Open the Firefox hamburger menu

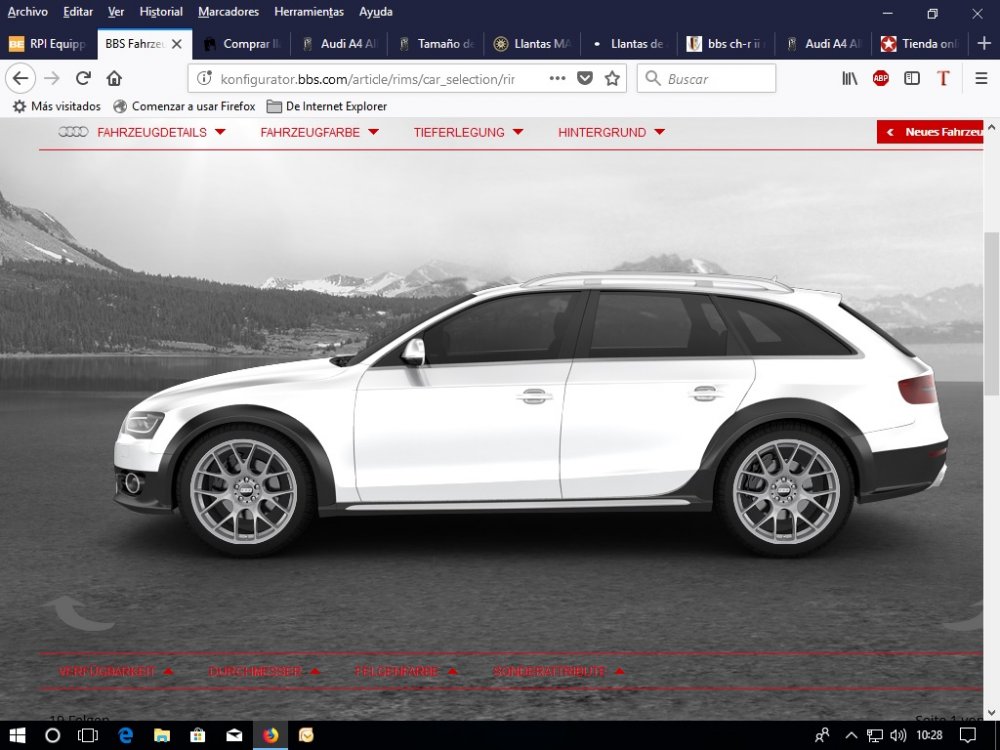click(981, 79)
